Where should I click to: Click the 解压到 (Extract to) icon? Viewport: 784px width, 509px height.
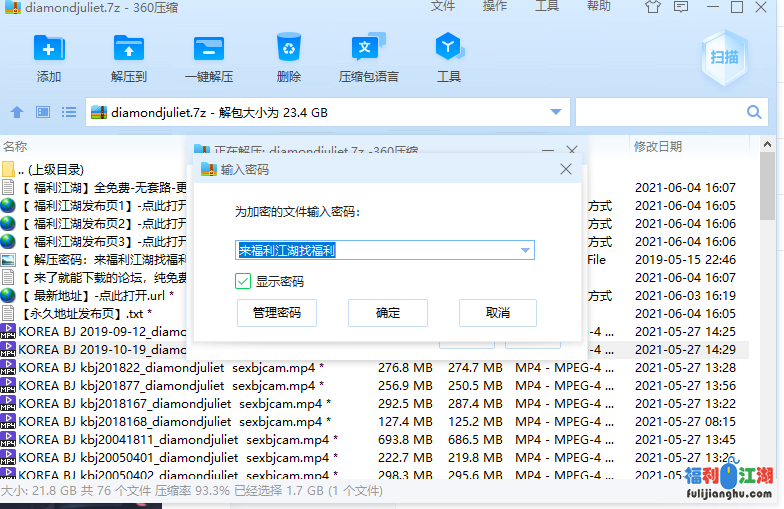[129, 48]
